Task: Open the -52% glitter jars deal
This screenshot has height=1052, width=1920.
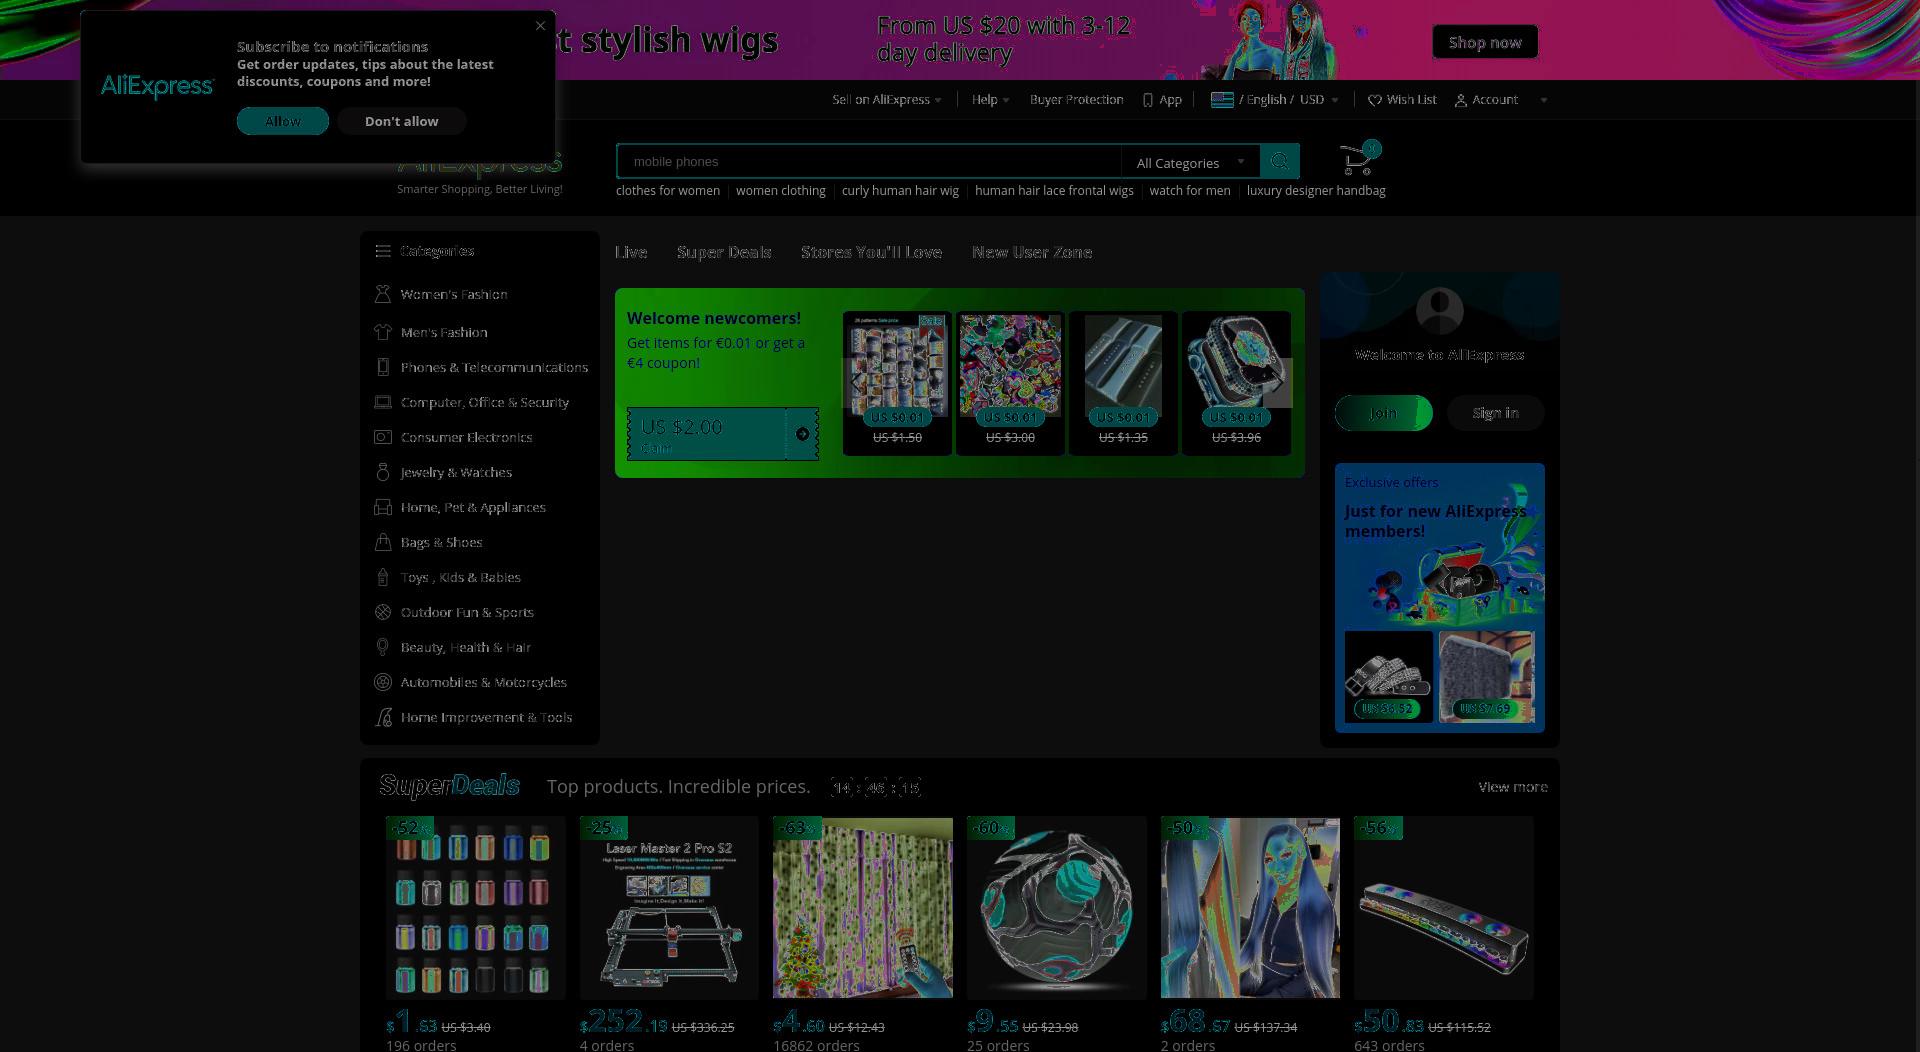Action: tap(475, 908)
